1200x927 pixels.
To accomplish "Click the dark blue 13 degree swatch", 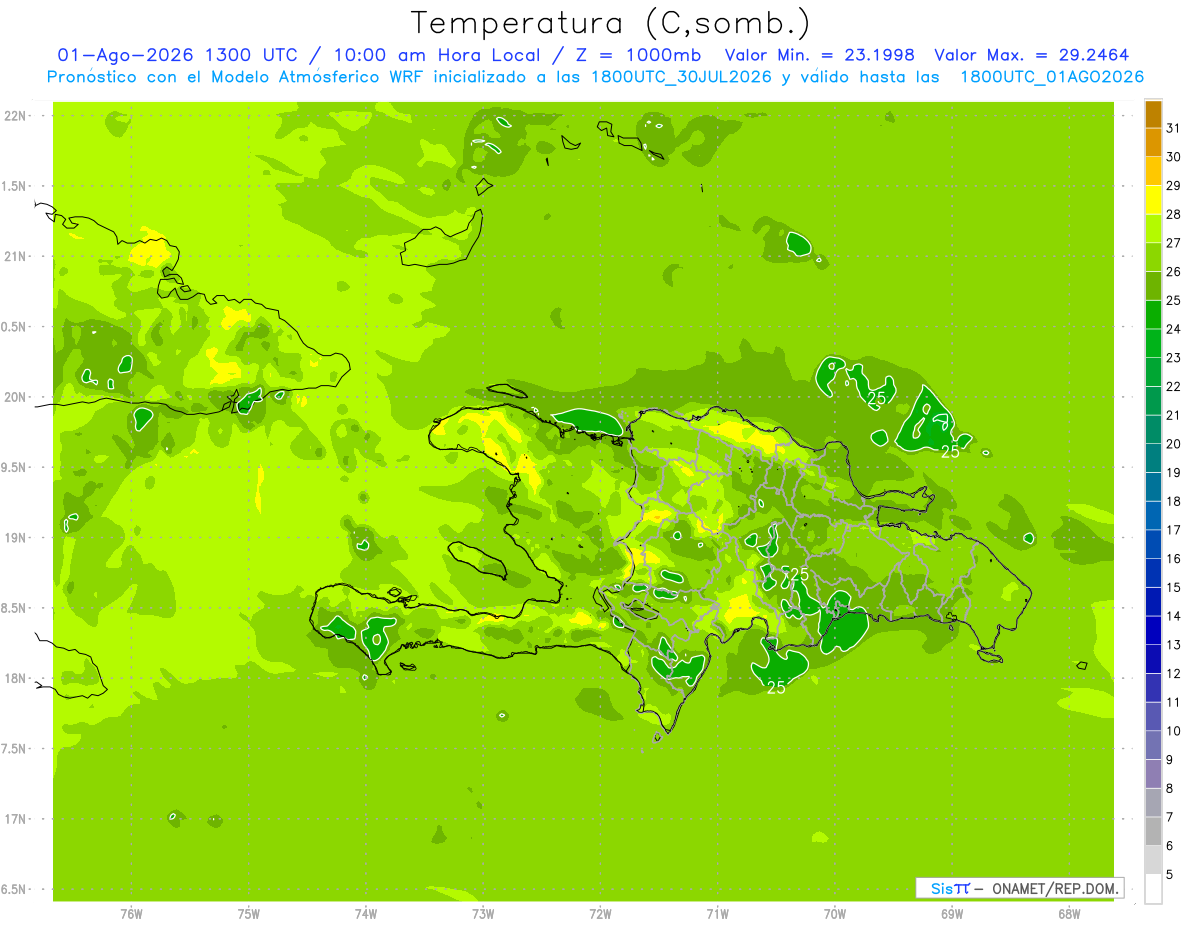I will [x=1153, y=631].
